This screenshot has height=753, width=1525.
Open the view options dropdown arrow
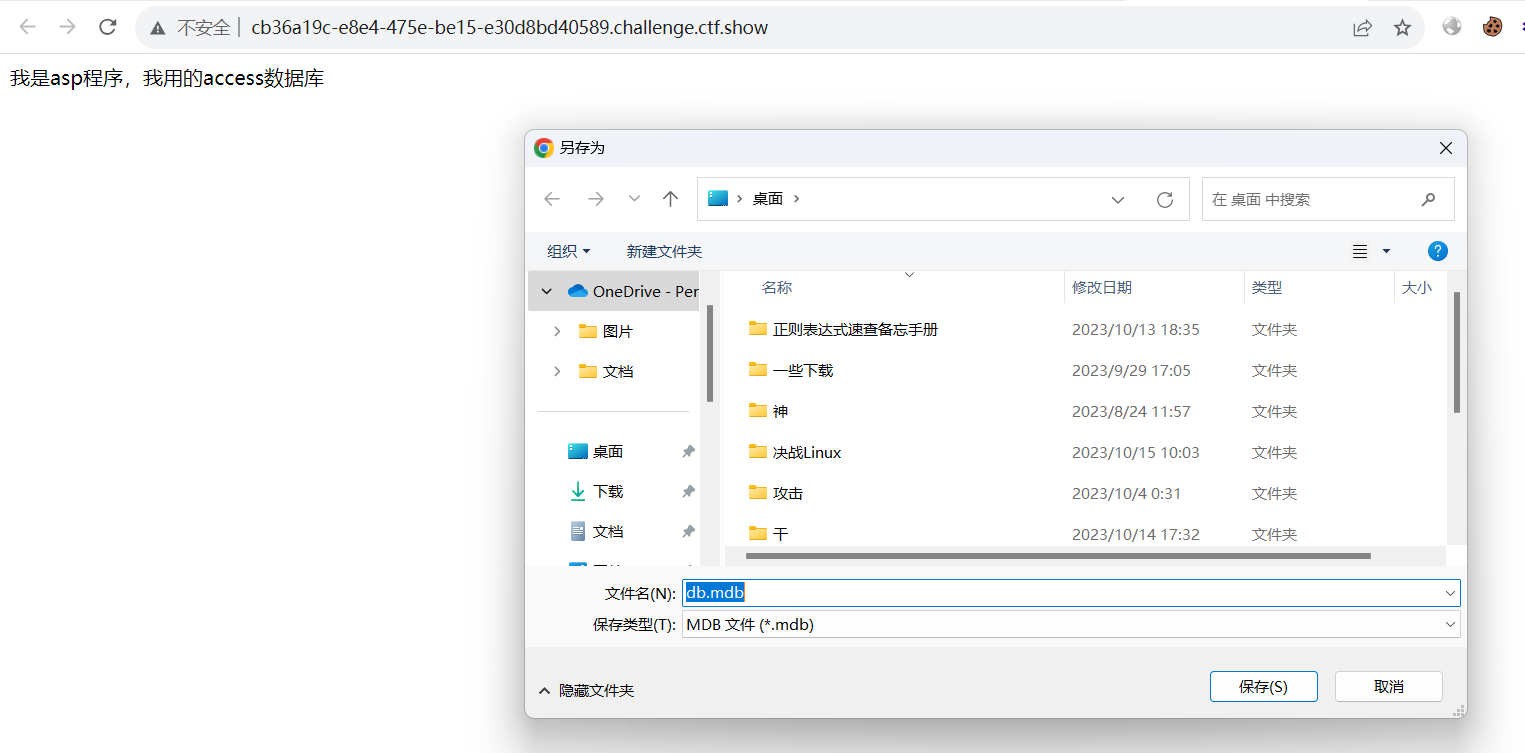1386,251
